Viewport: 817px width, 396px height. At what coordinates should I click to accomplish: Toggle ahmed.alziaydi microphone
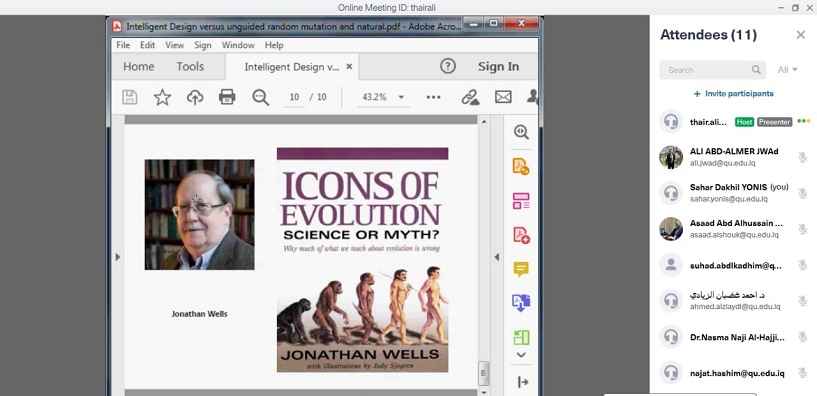pyautogui.click(x=802, y=301)
